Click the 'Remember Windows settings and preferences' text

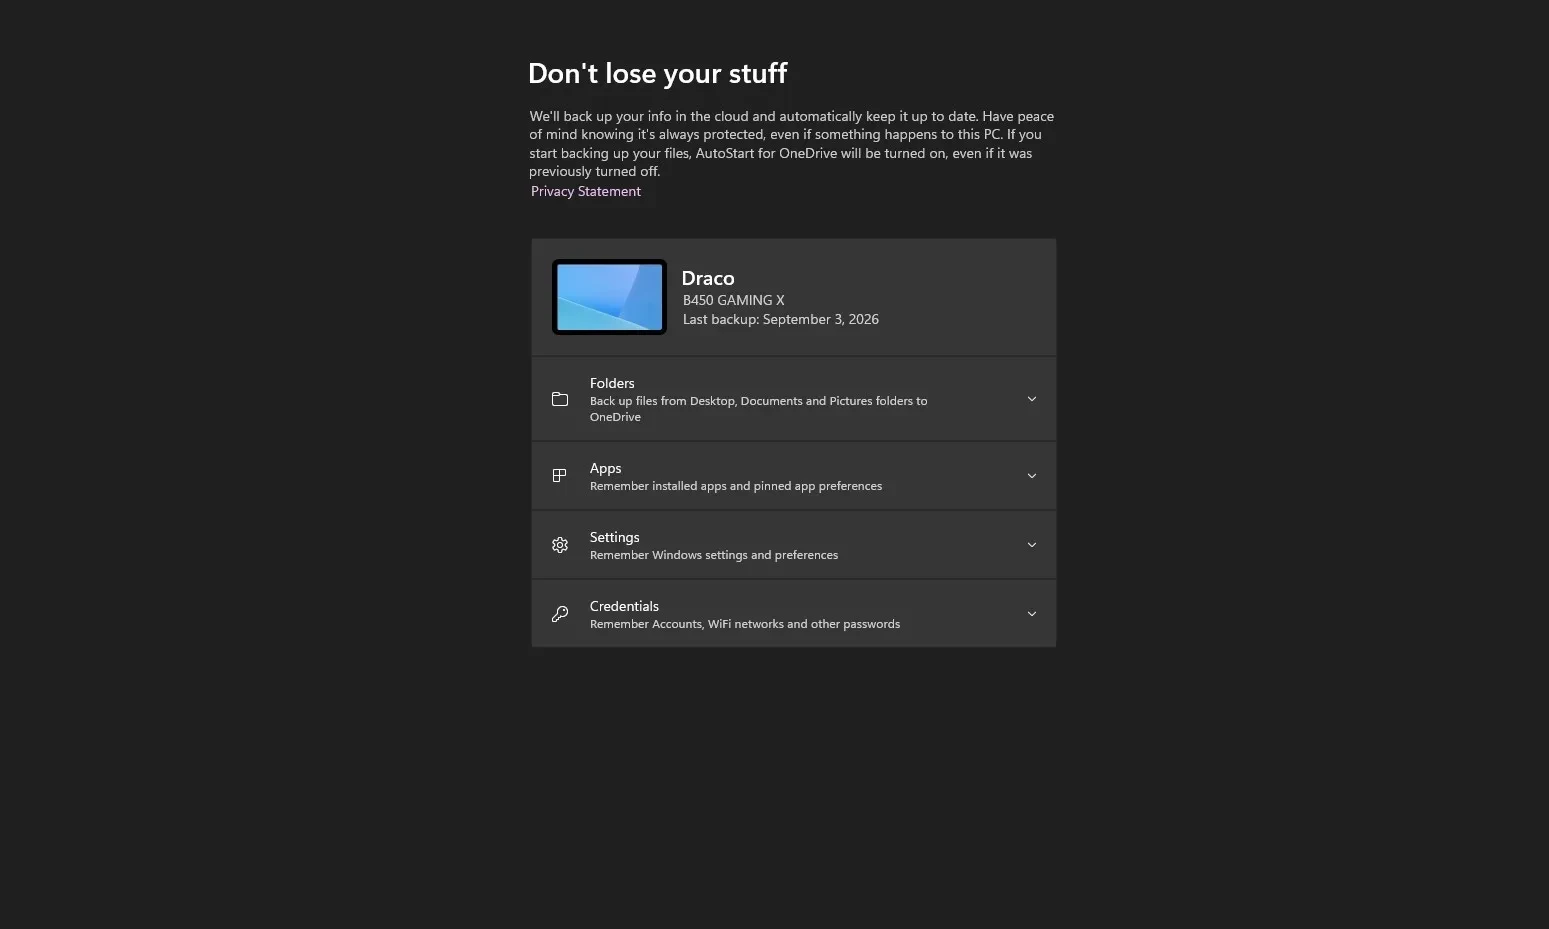[x=714, y=555]
